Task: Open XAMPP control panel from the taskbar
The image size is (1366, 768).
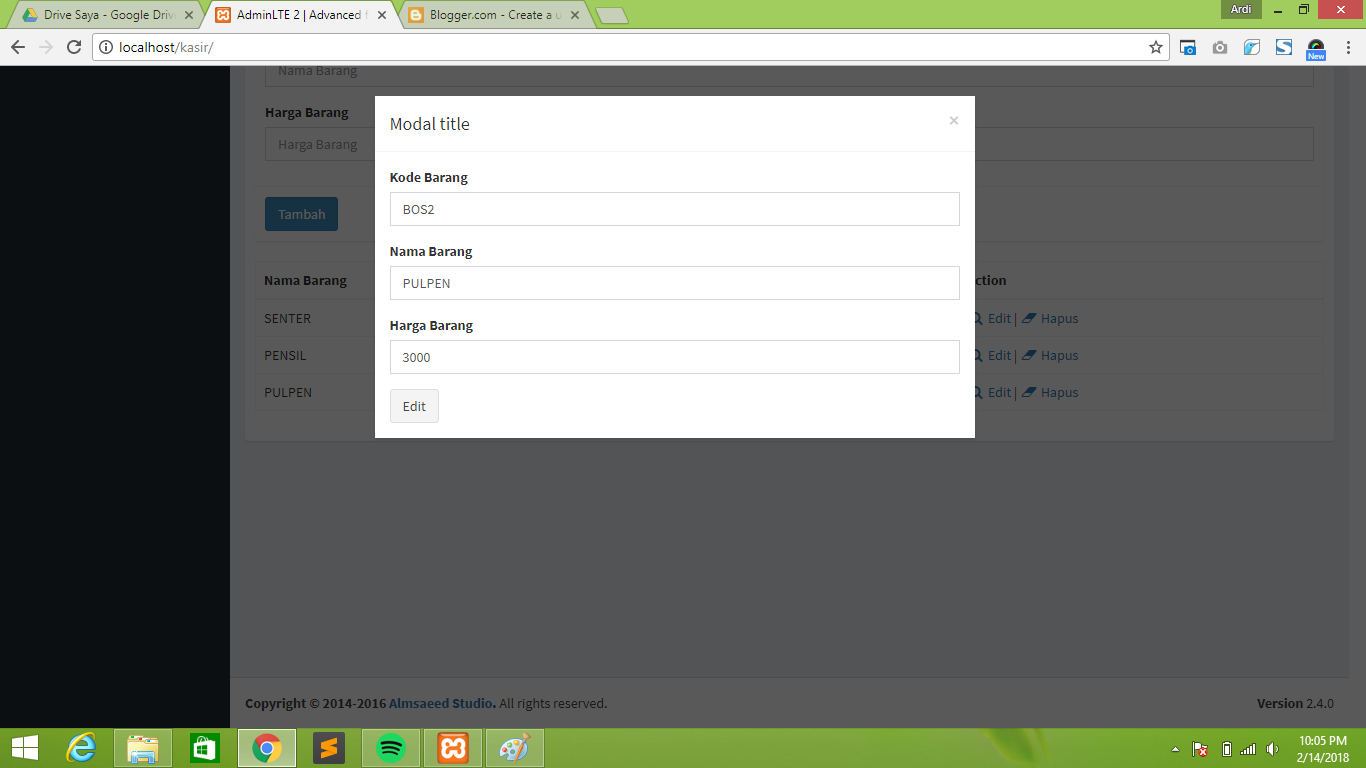Action: [x=452, y=747]
